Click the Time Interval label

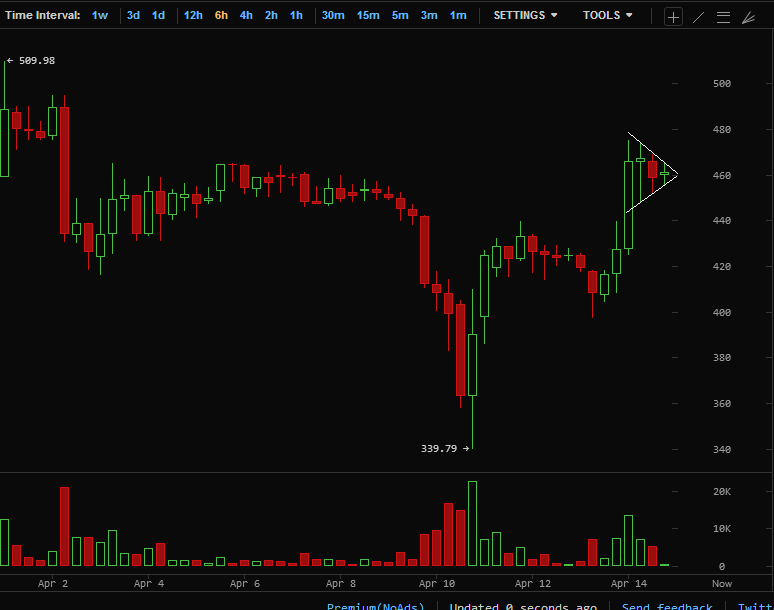(x=42, y=15)
